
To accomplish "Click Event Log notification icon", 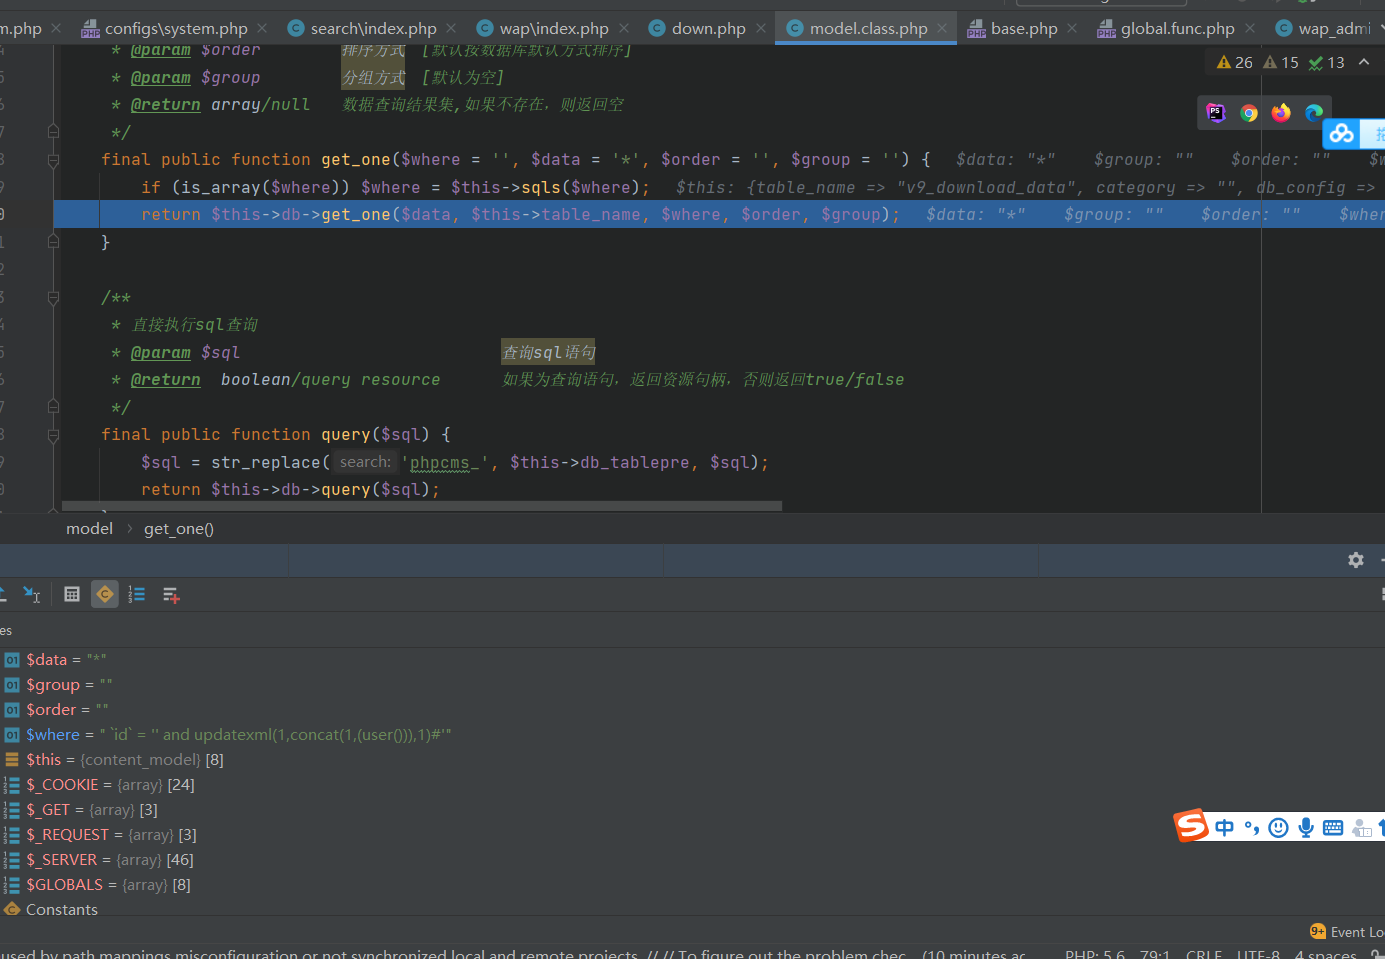I will 1318,931.
